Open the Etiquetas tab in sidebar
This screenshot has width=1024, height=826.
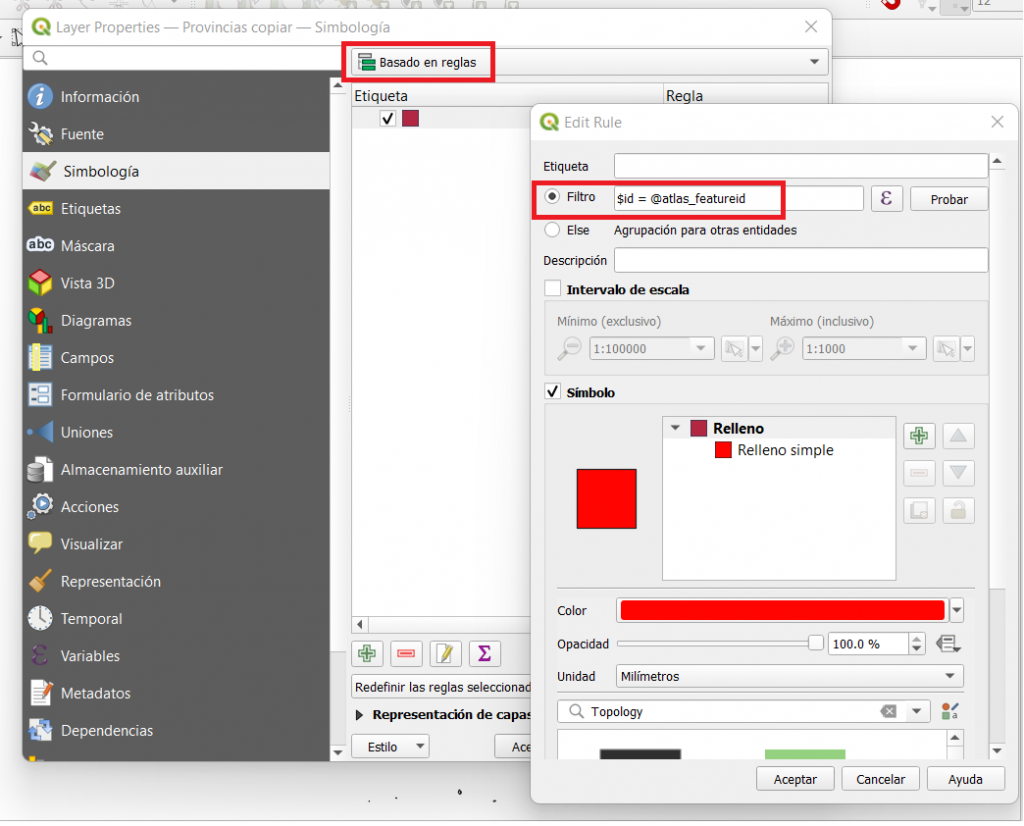[x=90, y=209]
